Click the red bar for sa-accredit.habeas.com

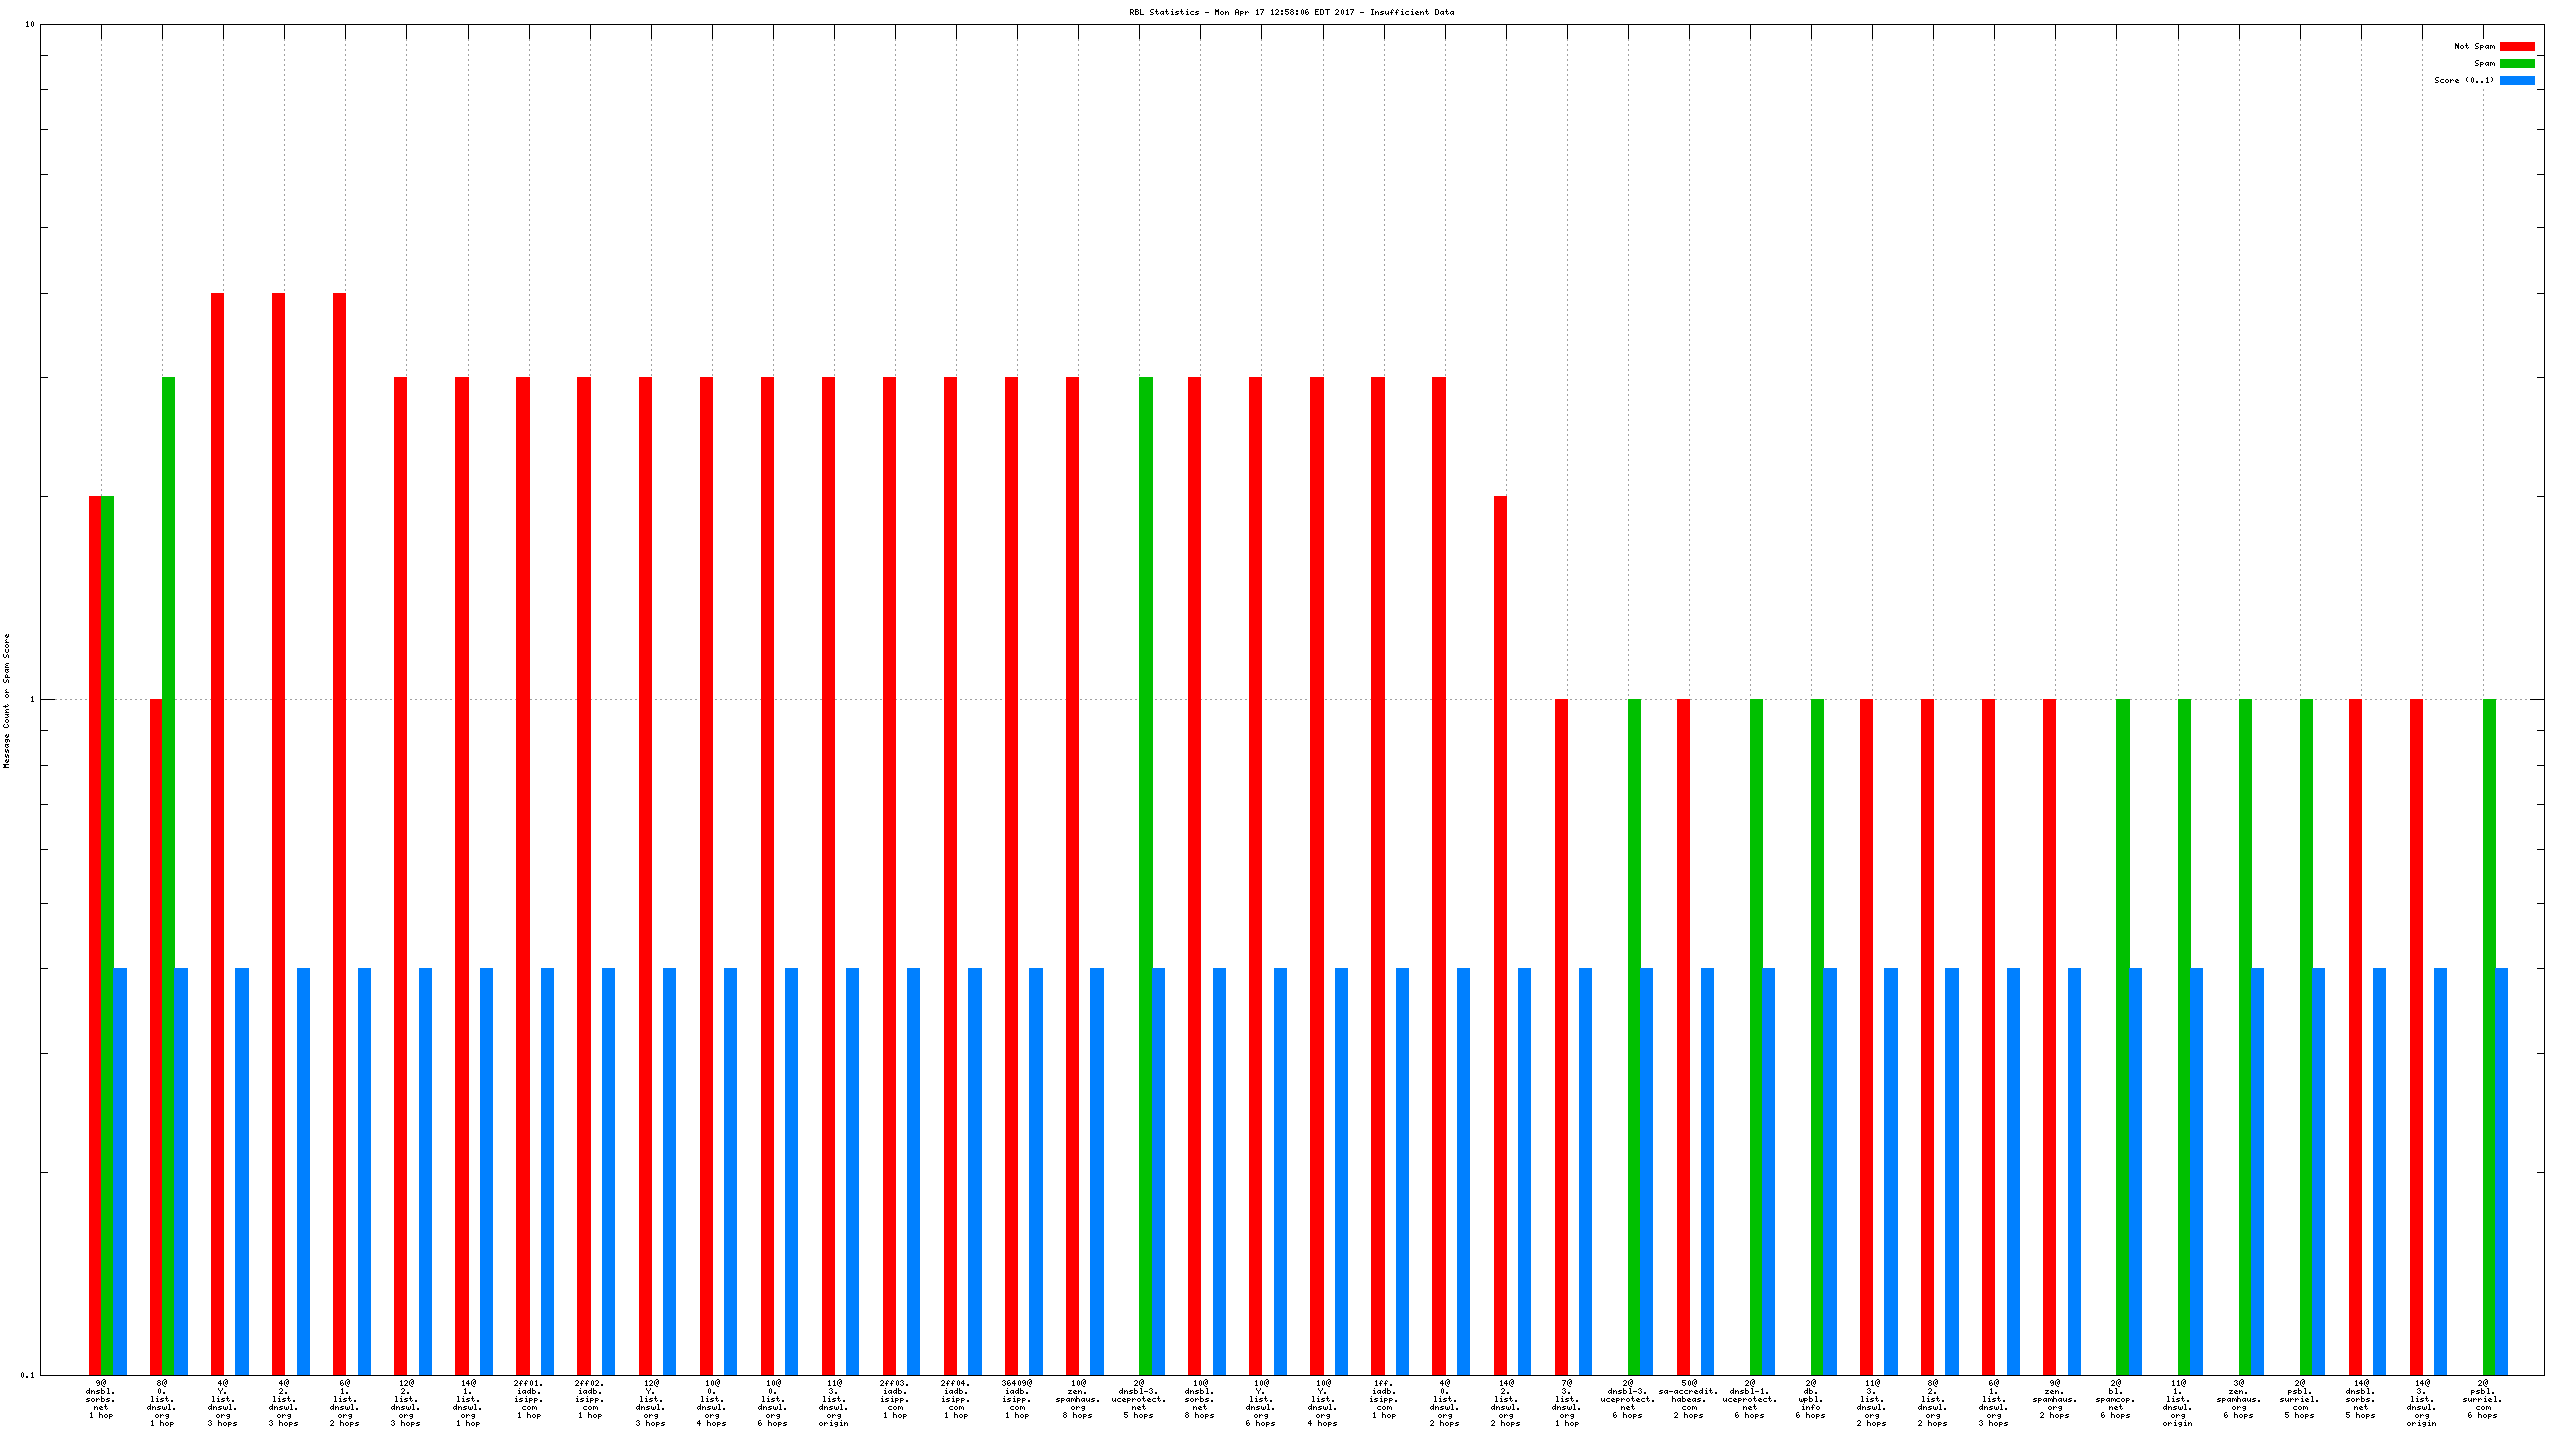point(1683,1000)
